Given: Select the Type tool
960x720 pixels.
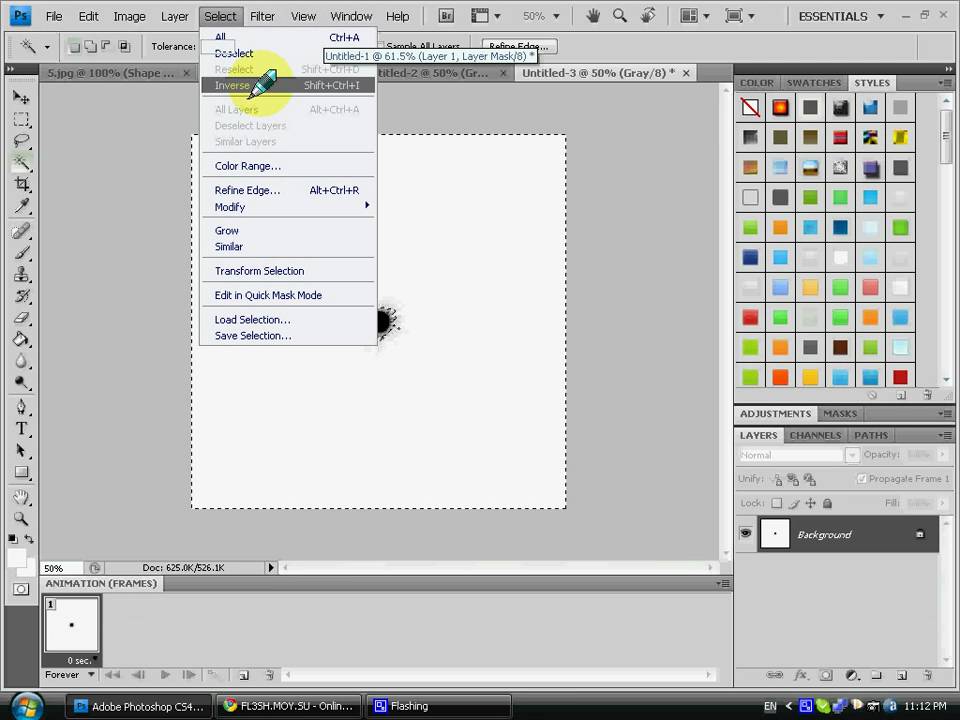Looking at the screenshot, I should 21,429.
